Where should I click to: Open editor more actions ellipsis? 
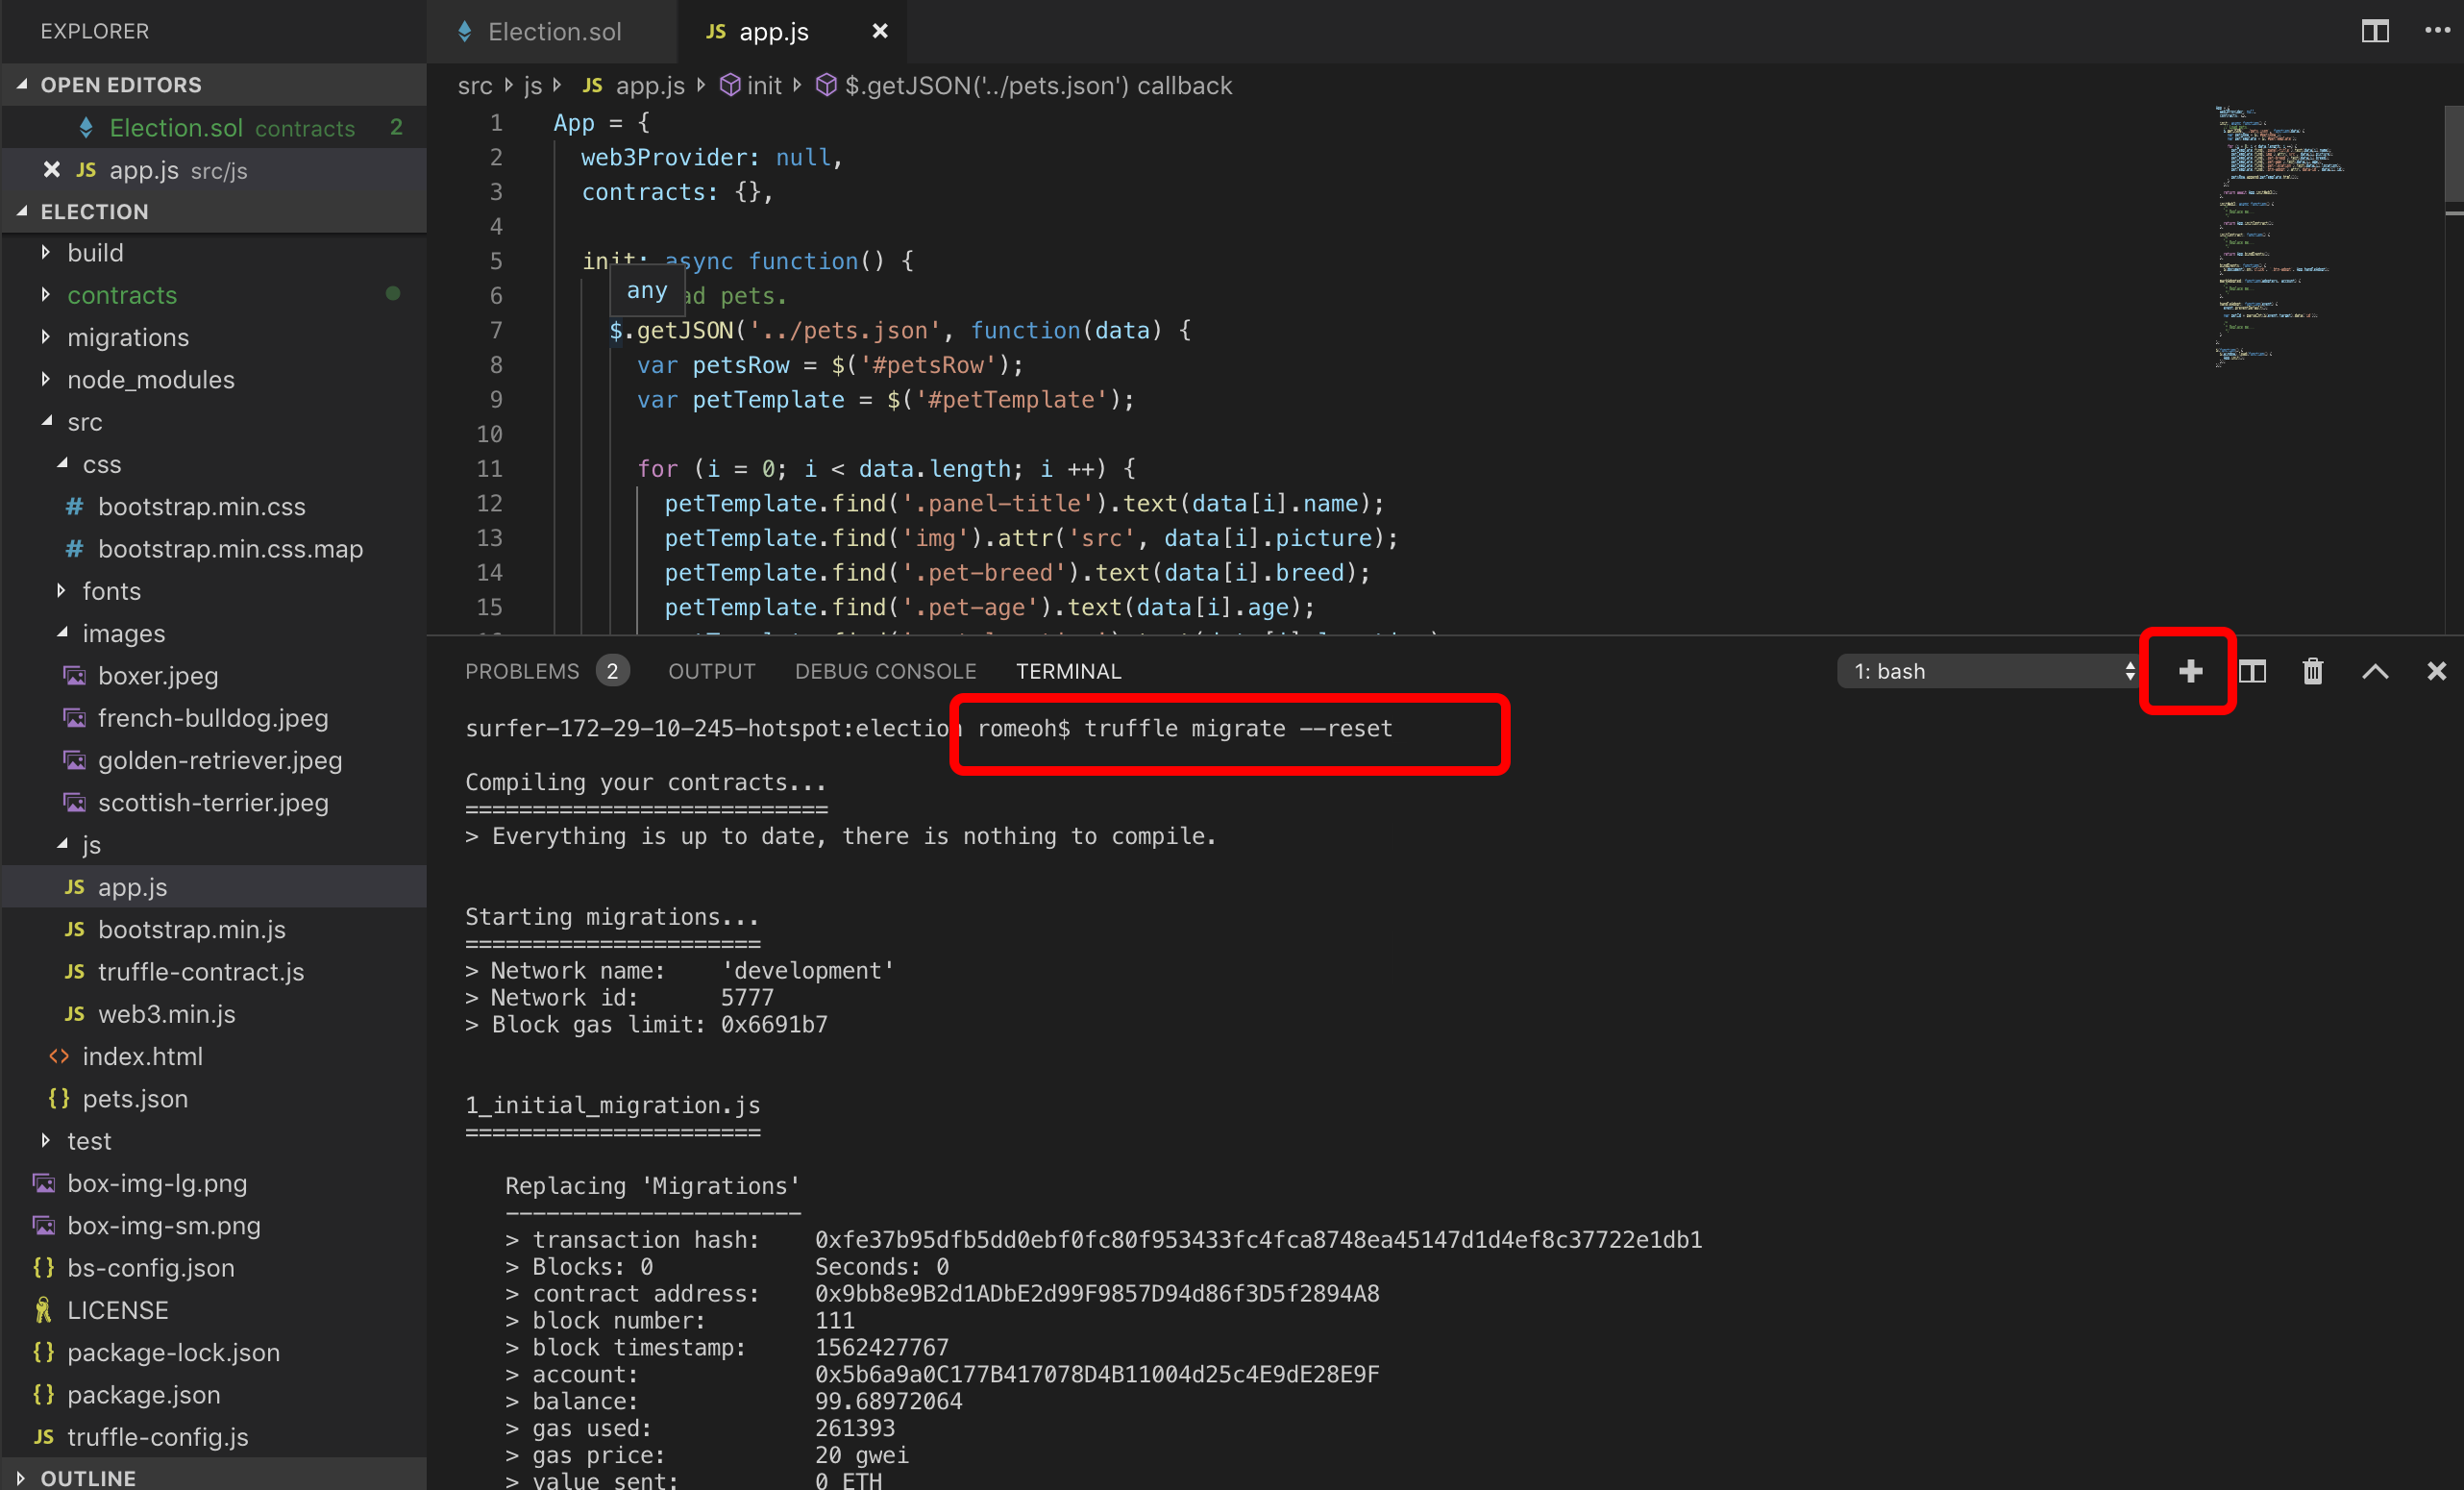tap(2436, 31)
